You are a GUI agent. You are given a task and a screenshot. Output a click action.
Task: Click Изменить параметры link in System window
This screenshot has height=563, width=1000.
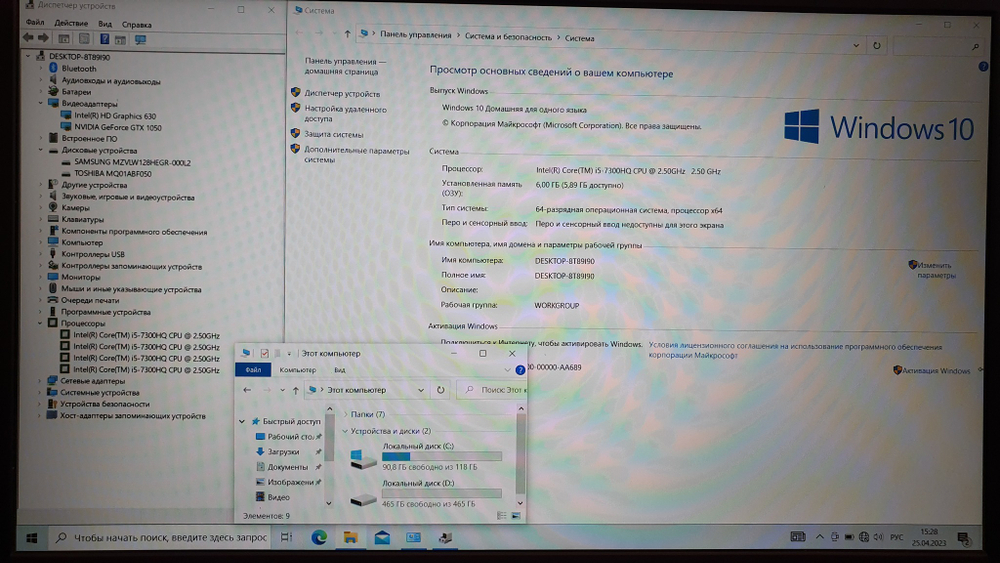click(x=936, y=270)
